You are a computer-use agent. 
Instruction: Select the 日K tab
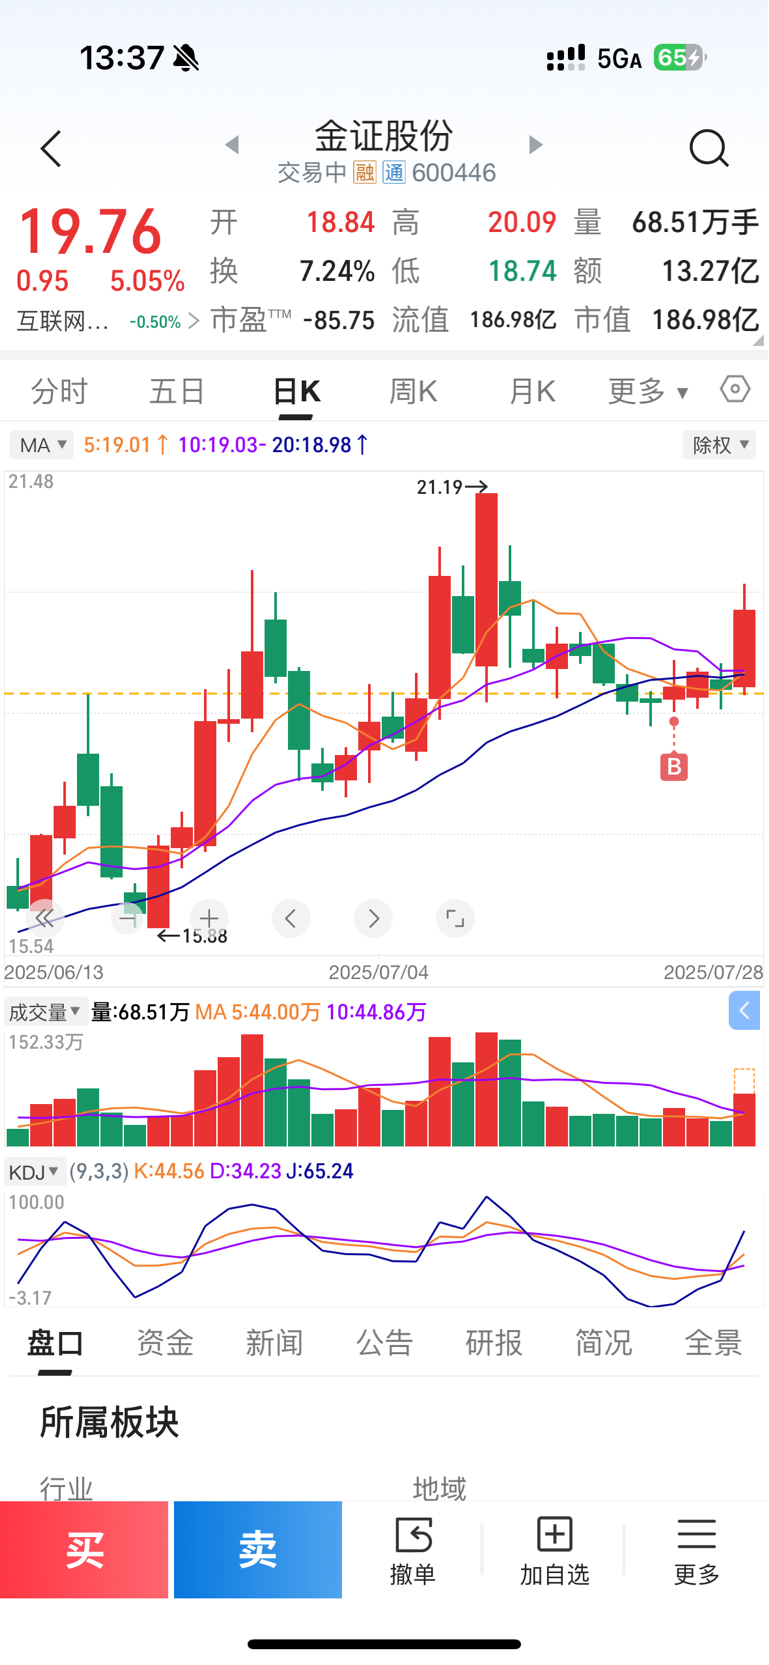click(296, 391)
